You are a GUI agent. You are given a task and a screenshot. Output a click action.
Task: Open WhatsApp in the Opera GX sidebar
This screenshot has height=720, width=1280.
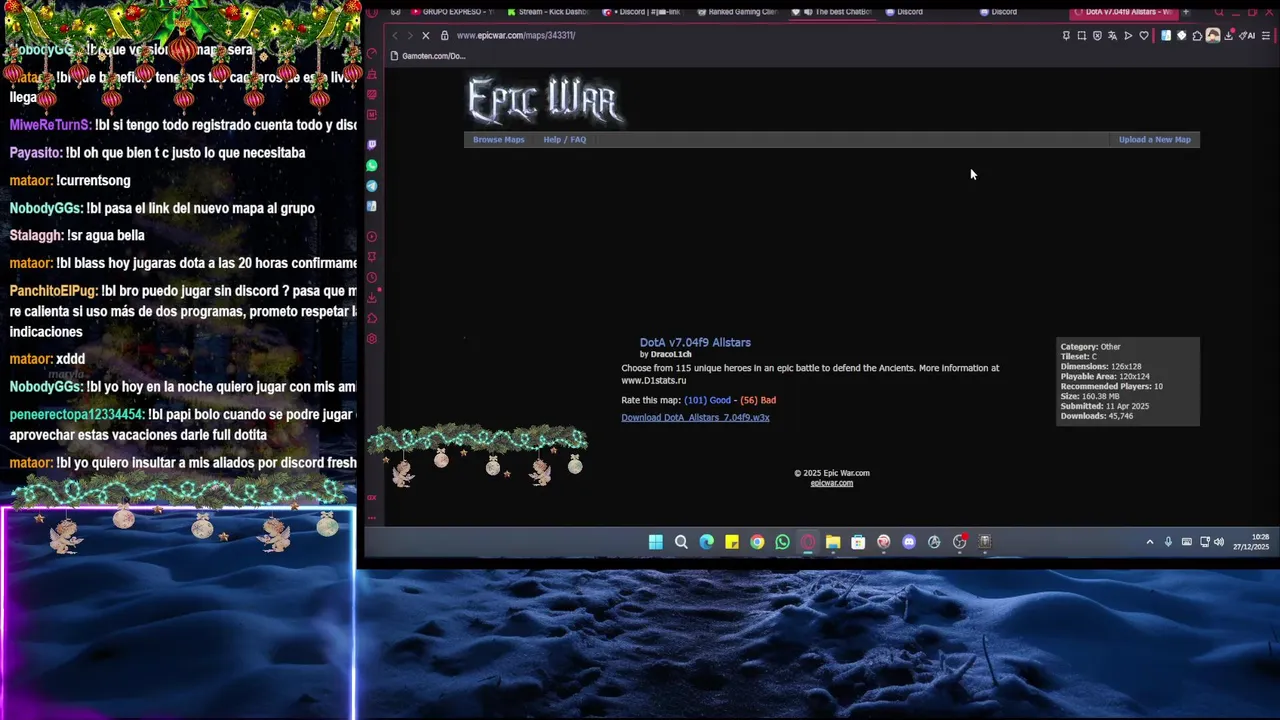click(x=372, y=165)
